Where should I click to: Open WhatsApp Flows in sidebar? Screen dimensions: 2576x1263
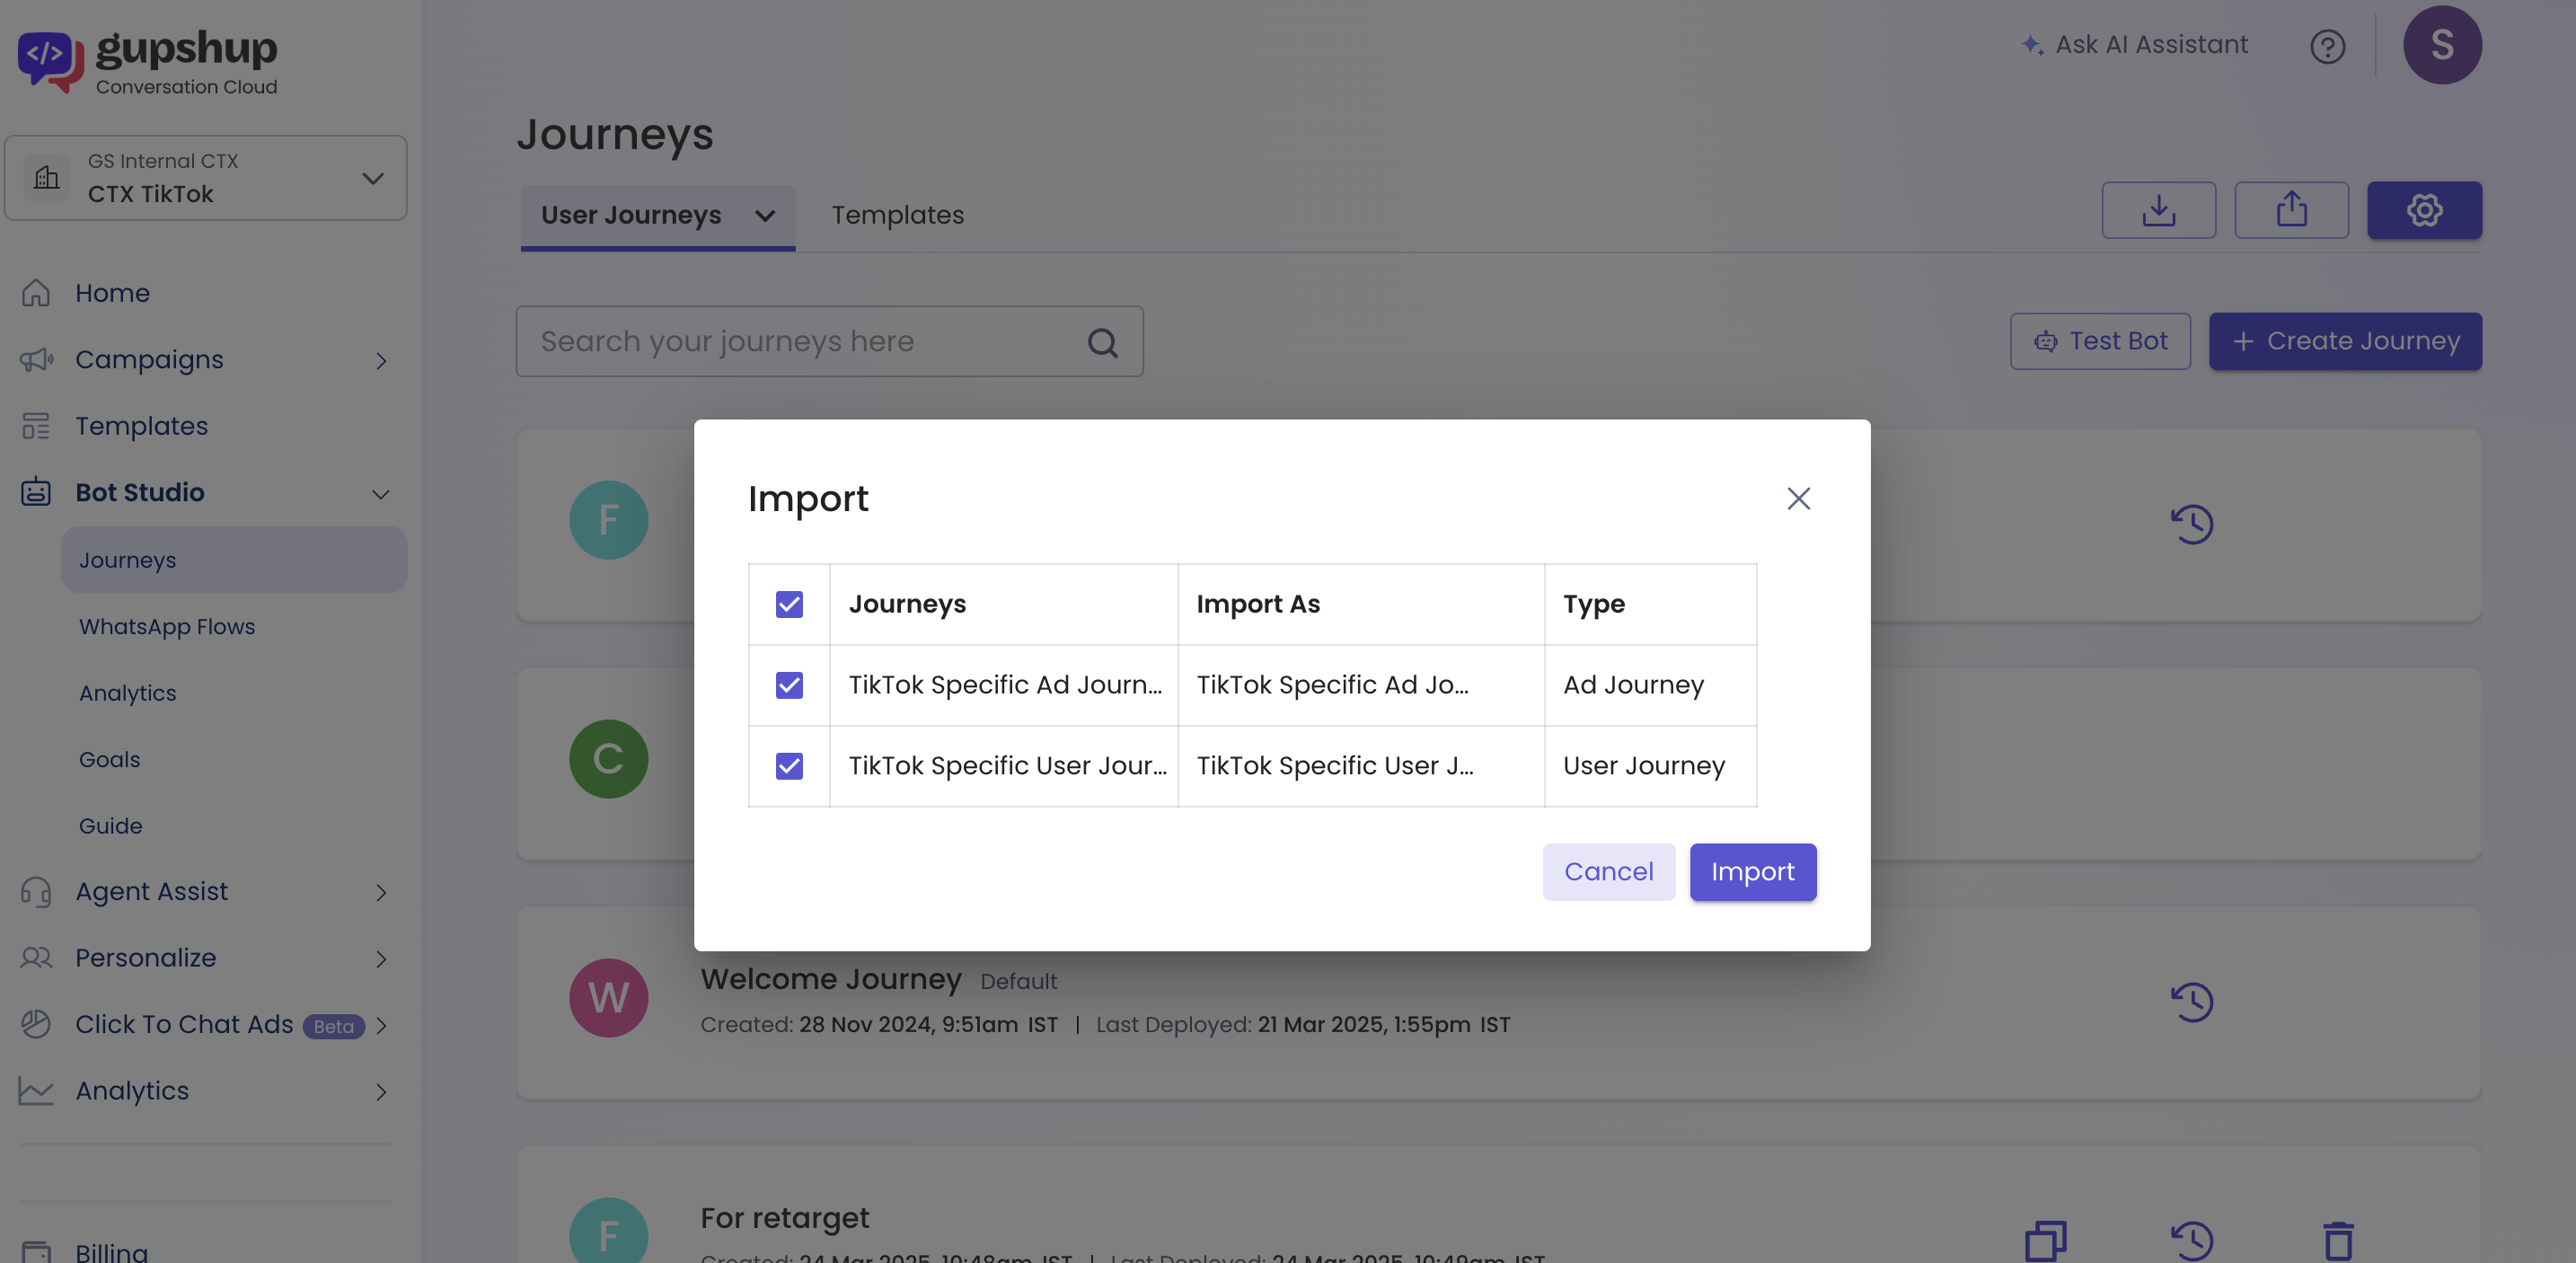pyautogui.click(x=167, y=627)
